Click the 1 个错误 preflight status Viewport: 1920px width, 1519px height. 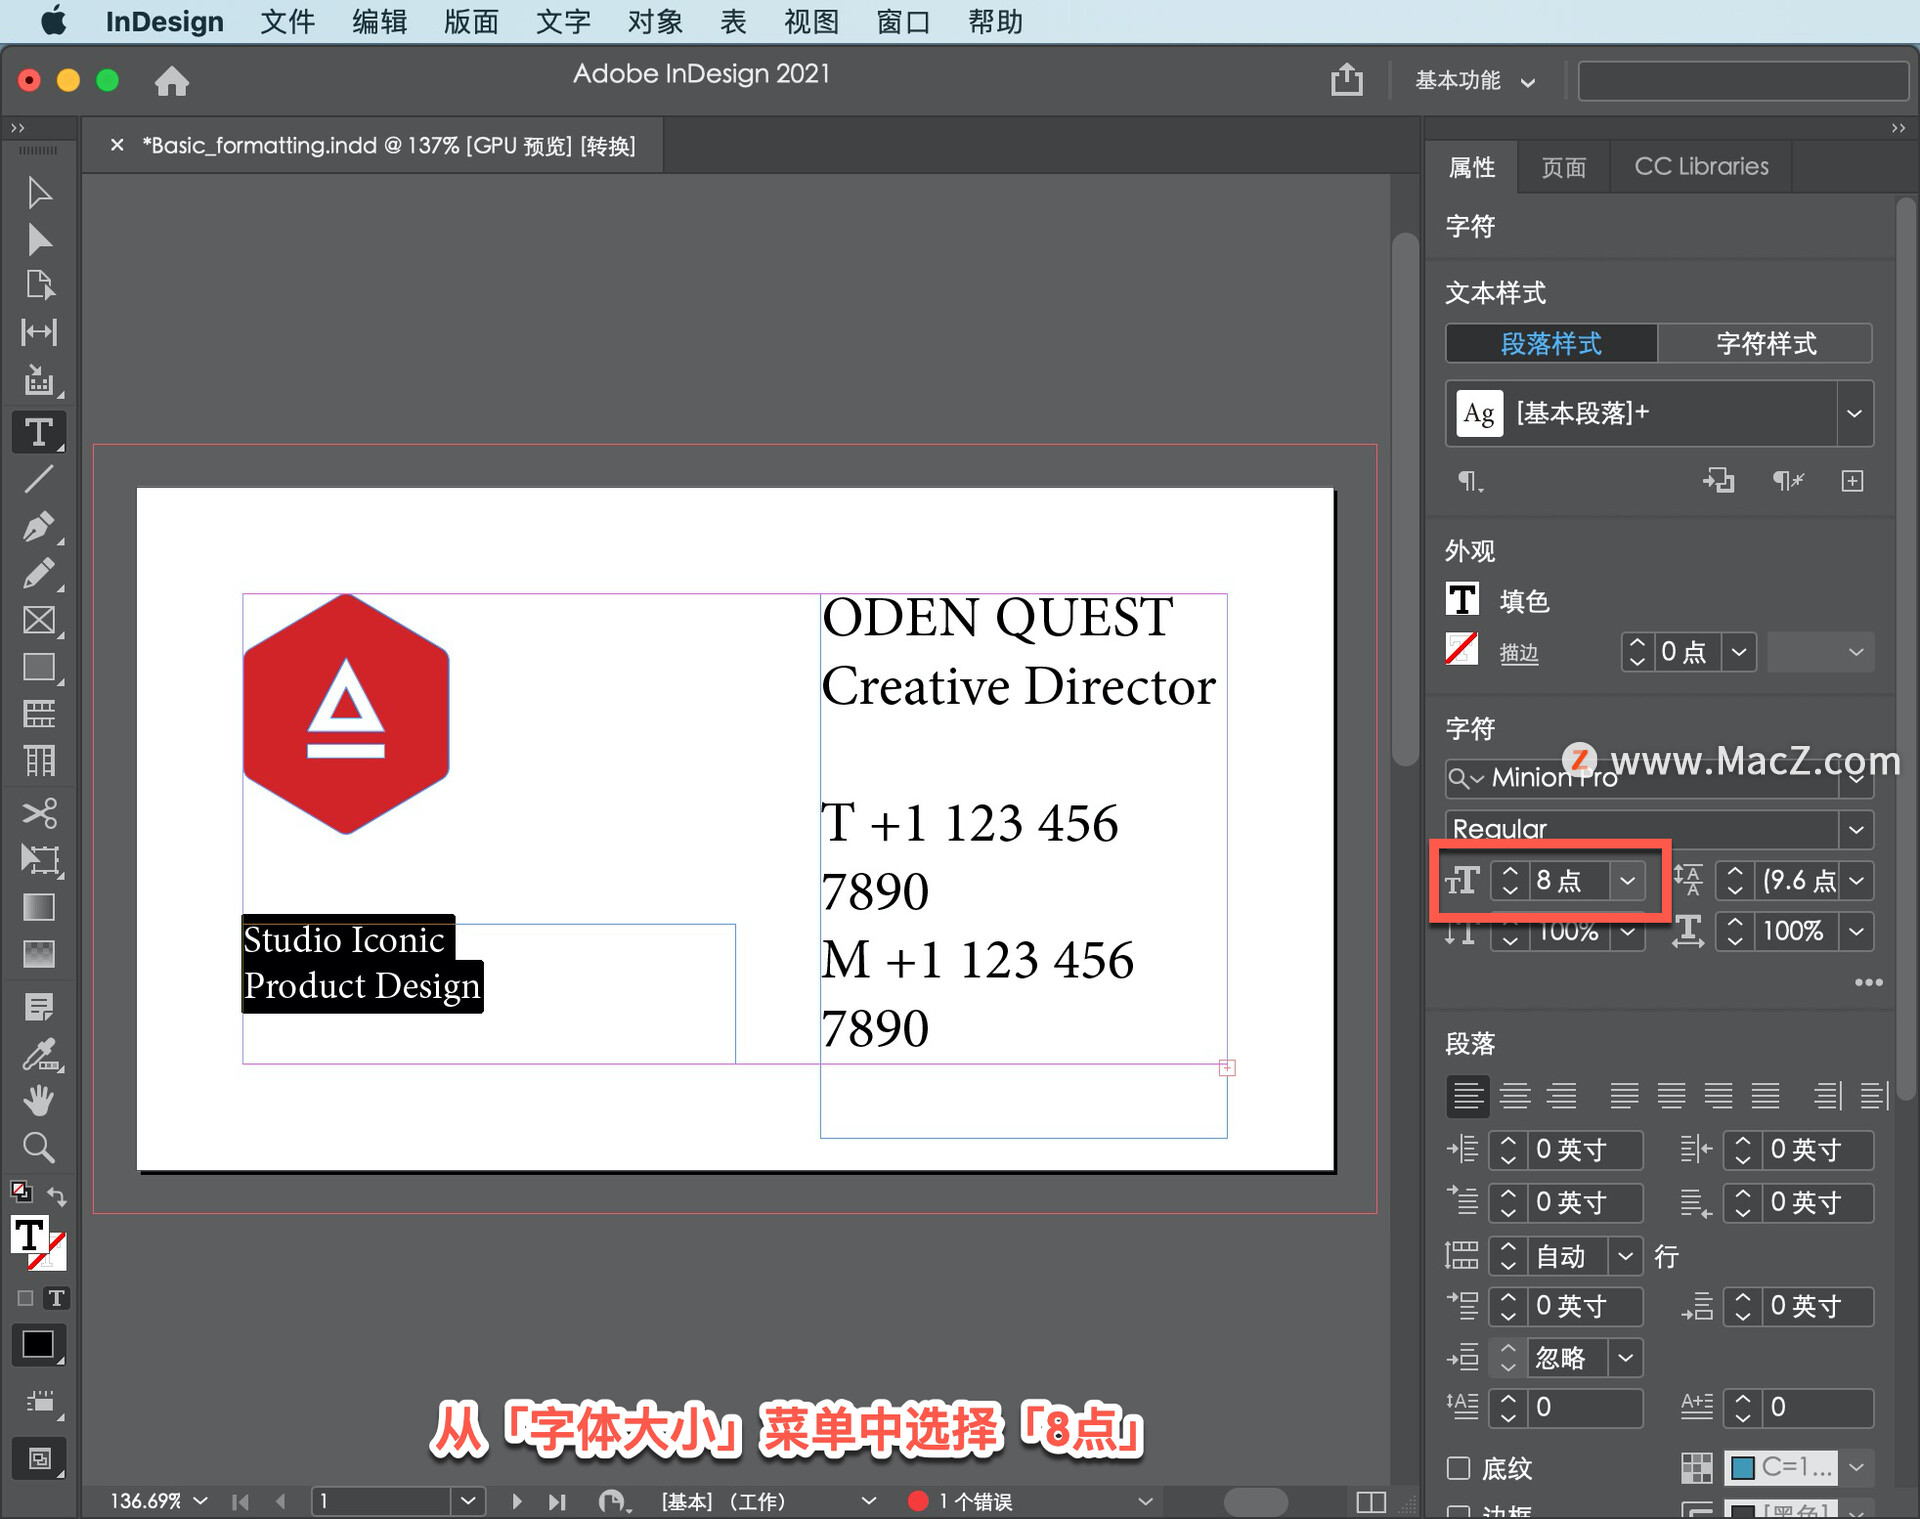coord(973,1501)
